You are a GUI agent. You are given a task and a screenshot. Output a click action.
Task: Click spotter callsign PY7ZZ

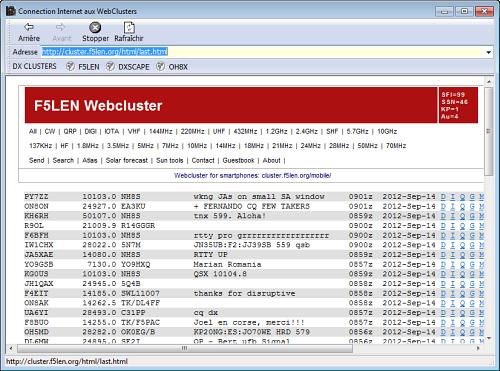[x=36, y=197]
